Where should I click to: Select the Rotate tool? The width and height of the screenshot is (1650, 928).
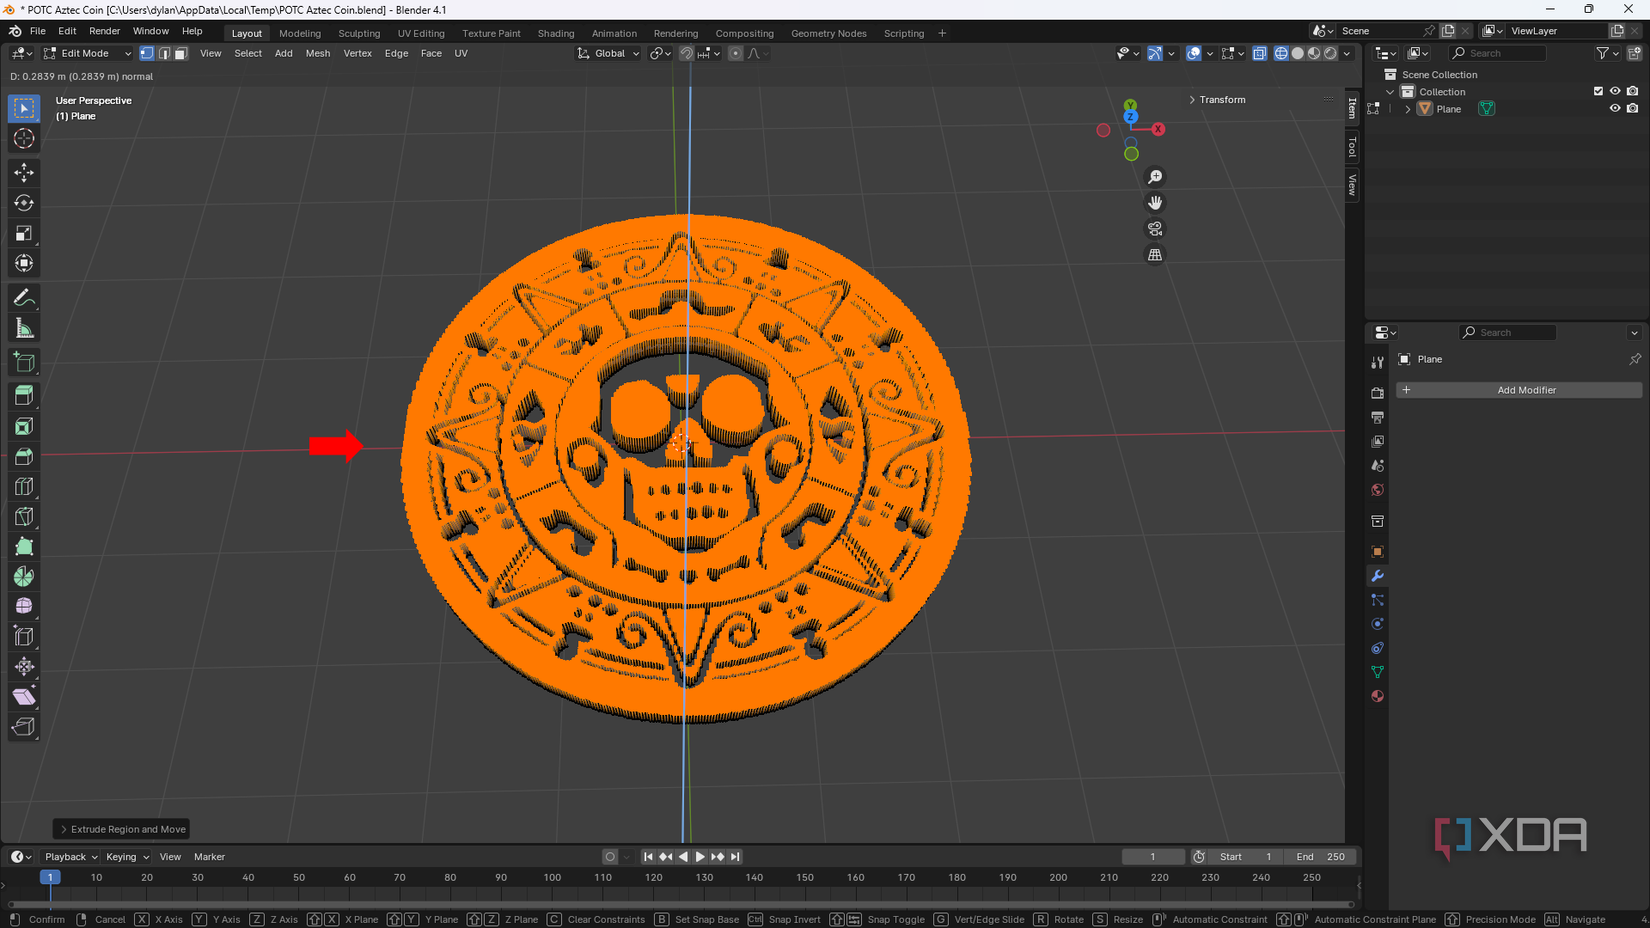[24, 203]
